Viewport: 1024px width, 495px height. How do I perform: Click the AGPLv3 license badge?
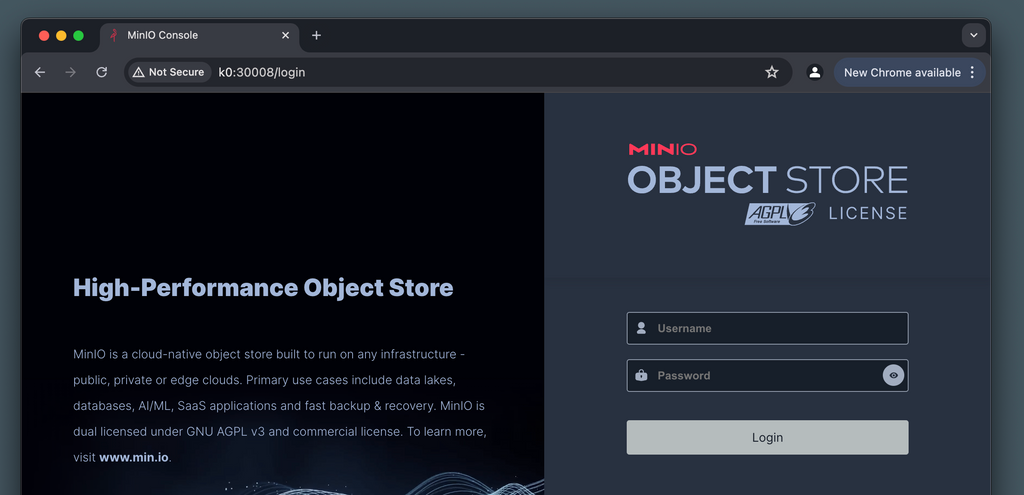tap(780, 213)
